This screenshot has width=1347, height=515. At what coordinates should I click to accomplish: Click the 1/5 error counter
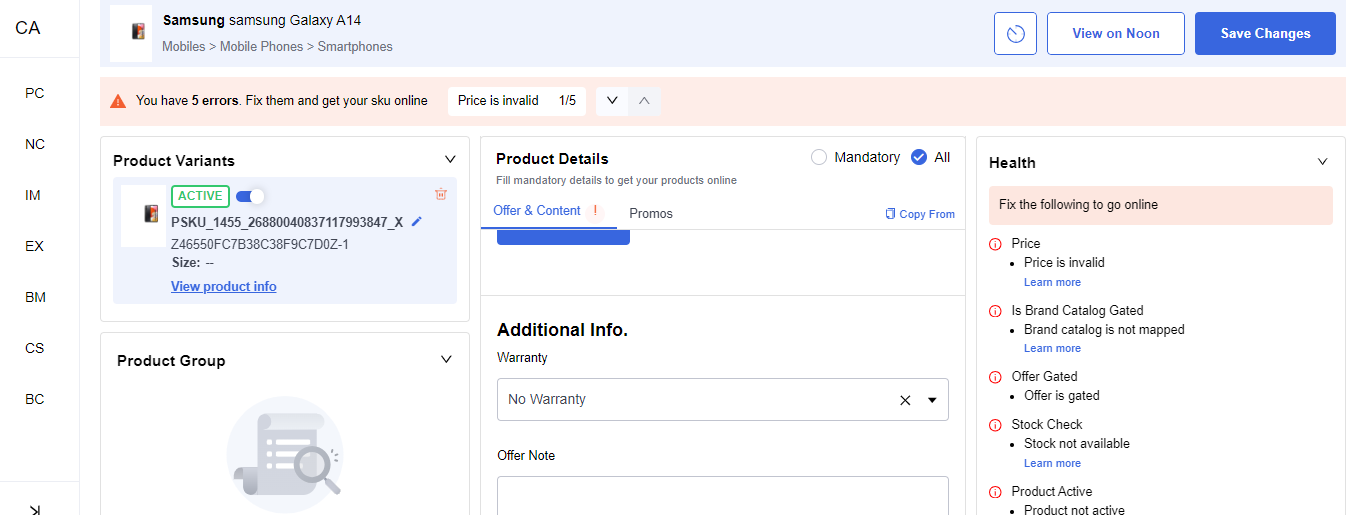click(x=567, y=101)
